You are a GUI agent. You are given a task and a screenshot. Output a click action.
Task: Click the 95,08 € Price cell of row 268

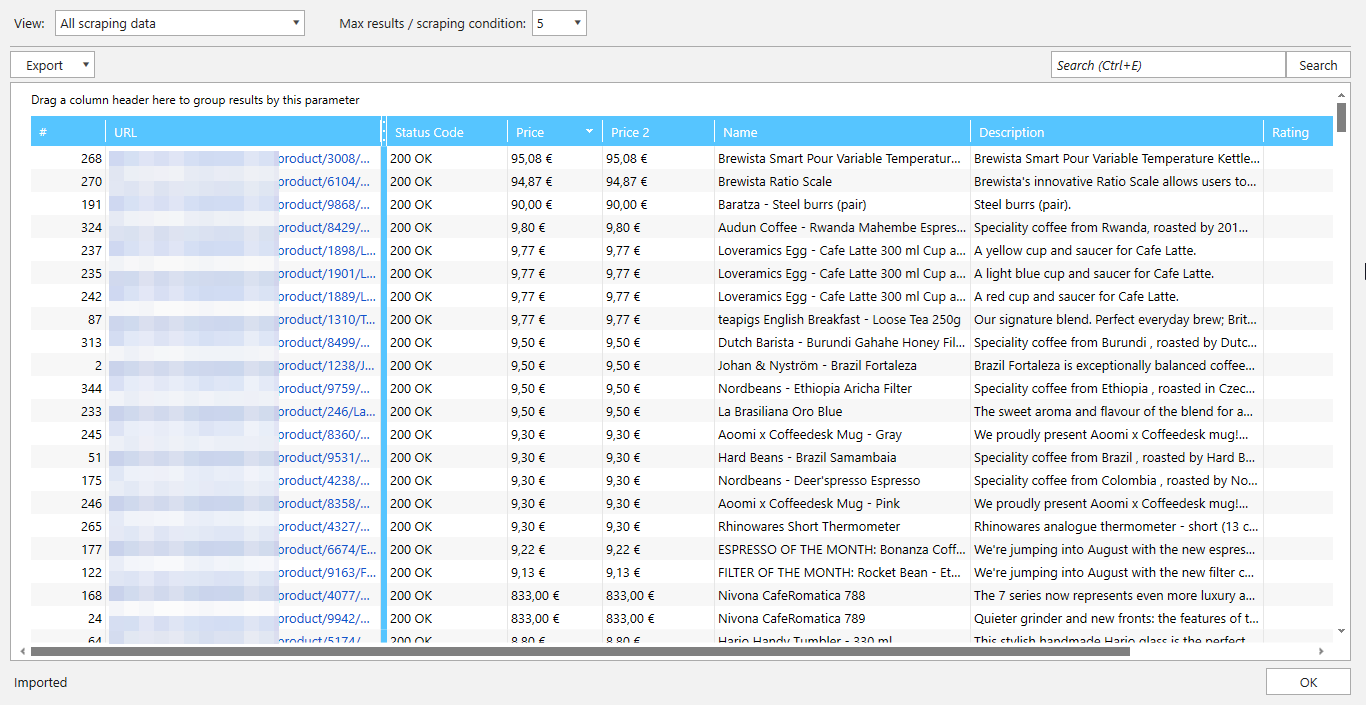coord(555,158)
